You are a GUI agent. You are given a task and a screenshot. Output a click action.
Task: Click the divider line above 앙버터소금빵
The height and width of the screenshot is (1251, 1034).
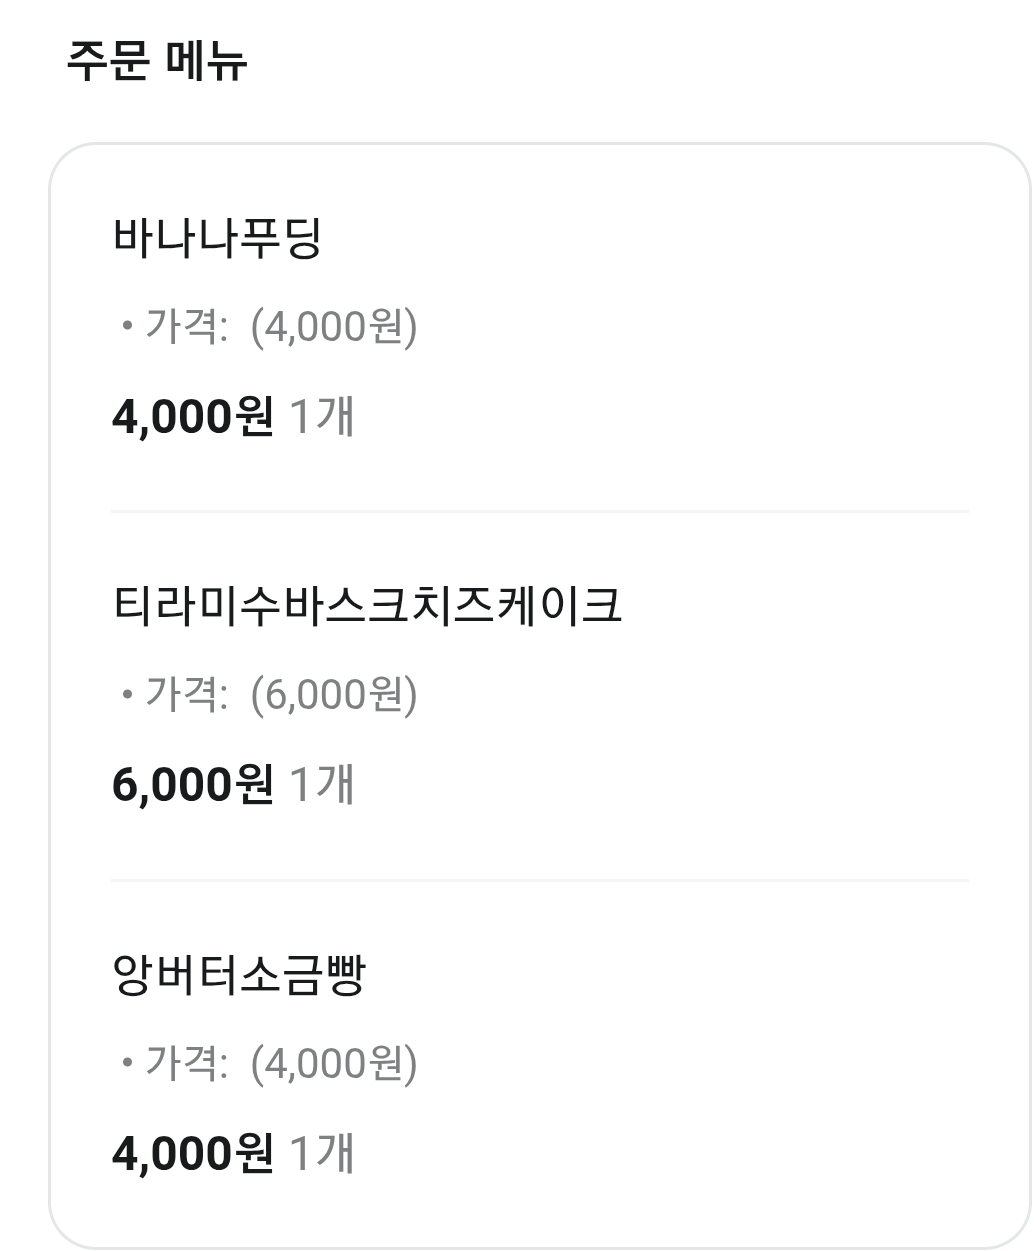click(x=539, y=880)
